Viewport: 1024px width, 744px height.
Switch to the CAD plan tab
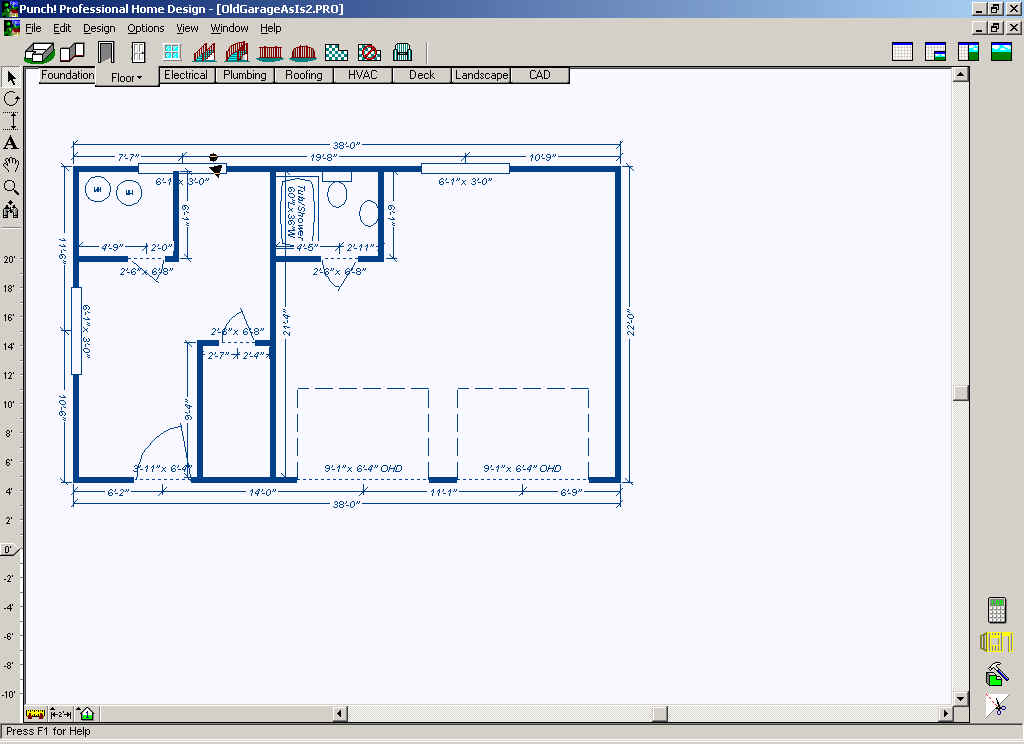tap(540, 75)
